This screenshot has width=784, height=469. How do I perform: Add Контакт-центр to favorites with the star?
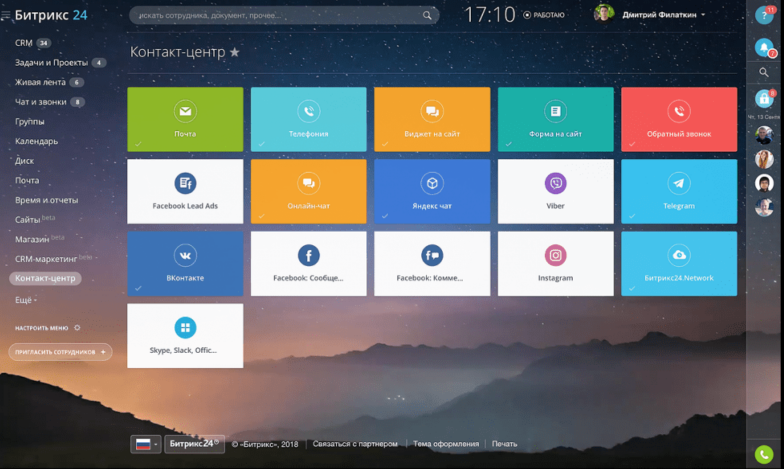tap(234, 52)
